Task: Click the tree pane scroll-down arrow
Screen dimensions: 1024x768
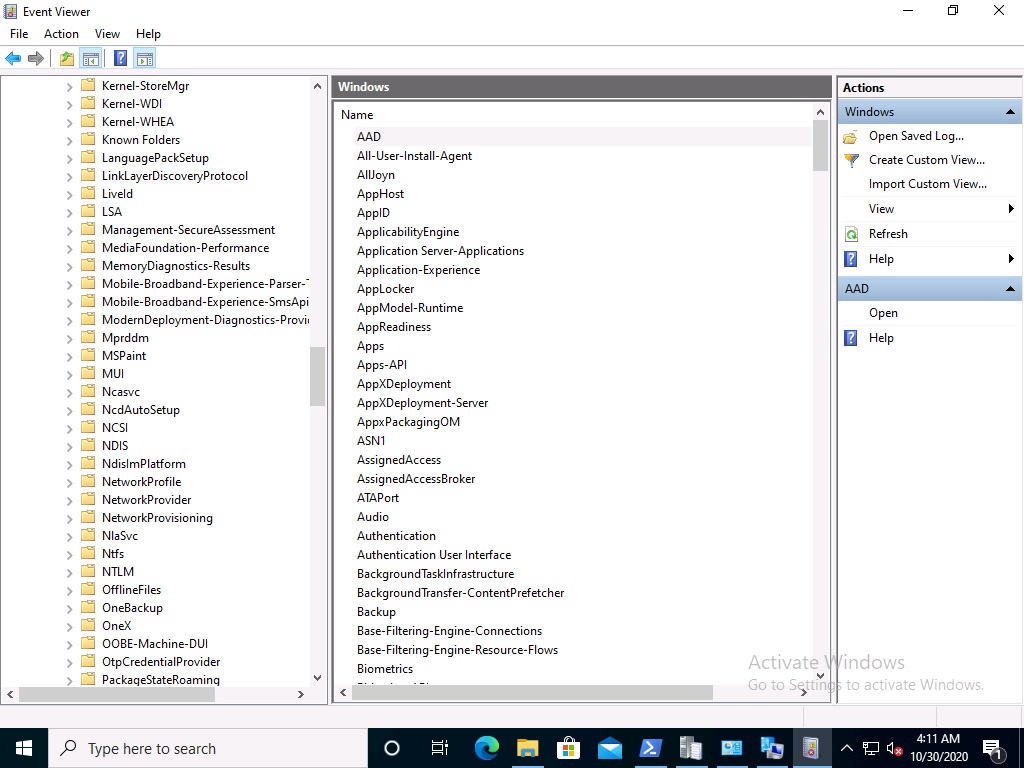Action: pos(317,678)
